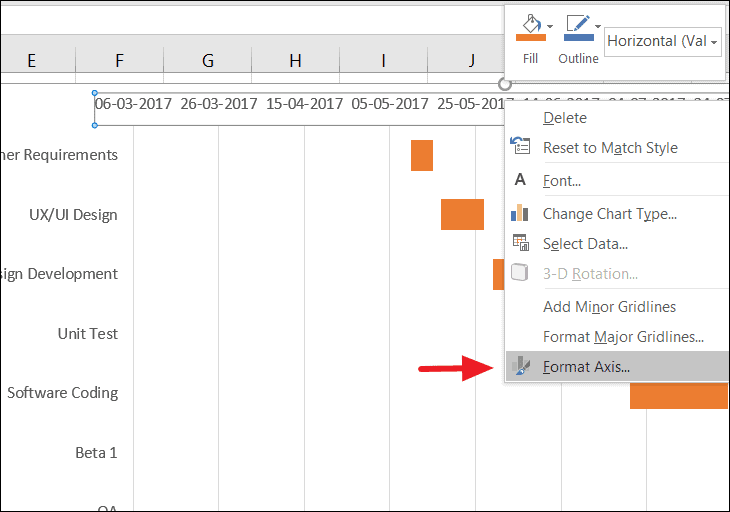Select the orange bar for Software Coding

tap(678, 396)
